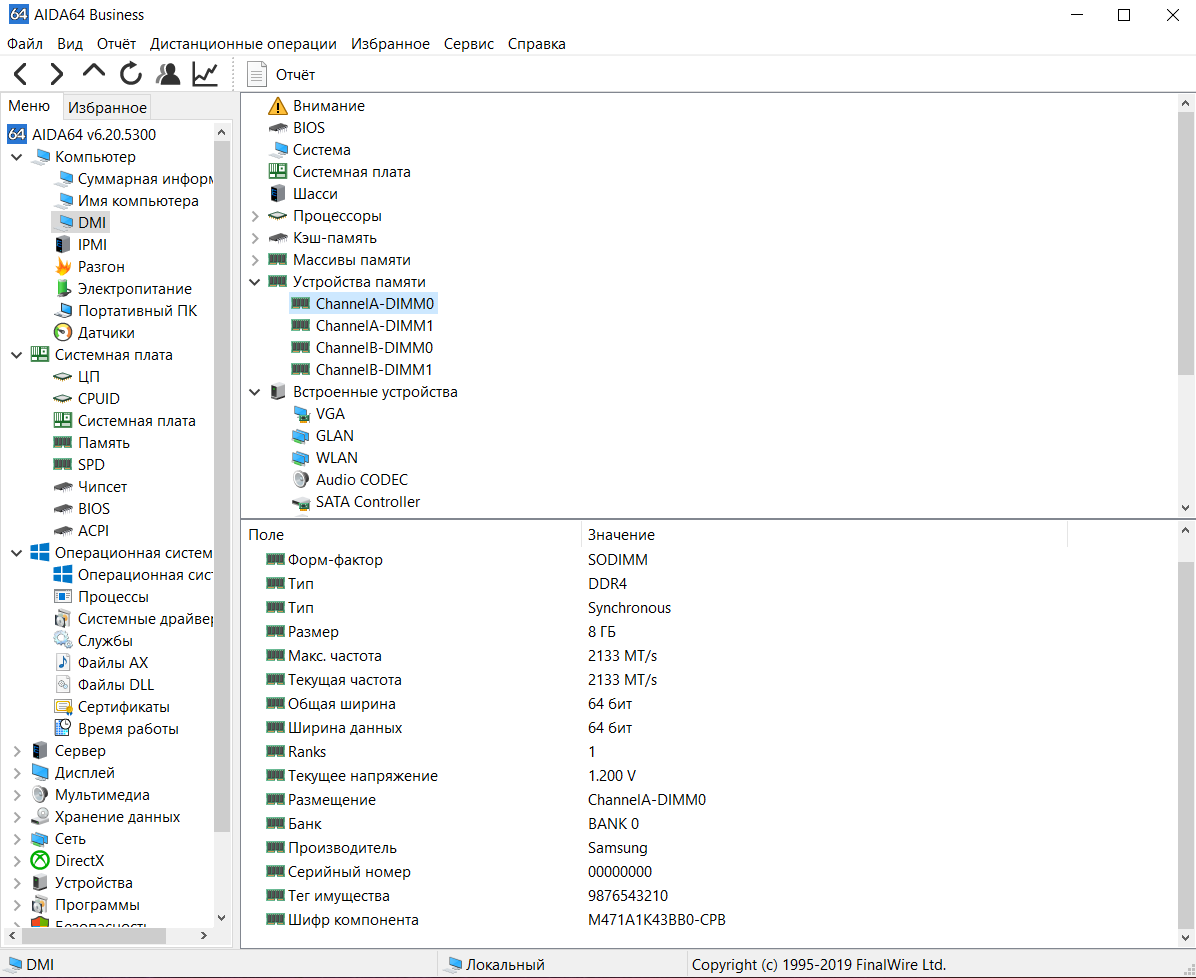1196x978 pixels.
Task: Open Файлы DLL file icon
Action: coord(63,686)
